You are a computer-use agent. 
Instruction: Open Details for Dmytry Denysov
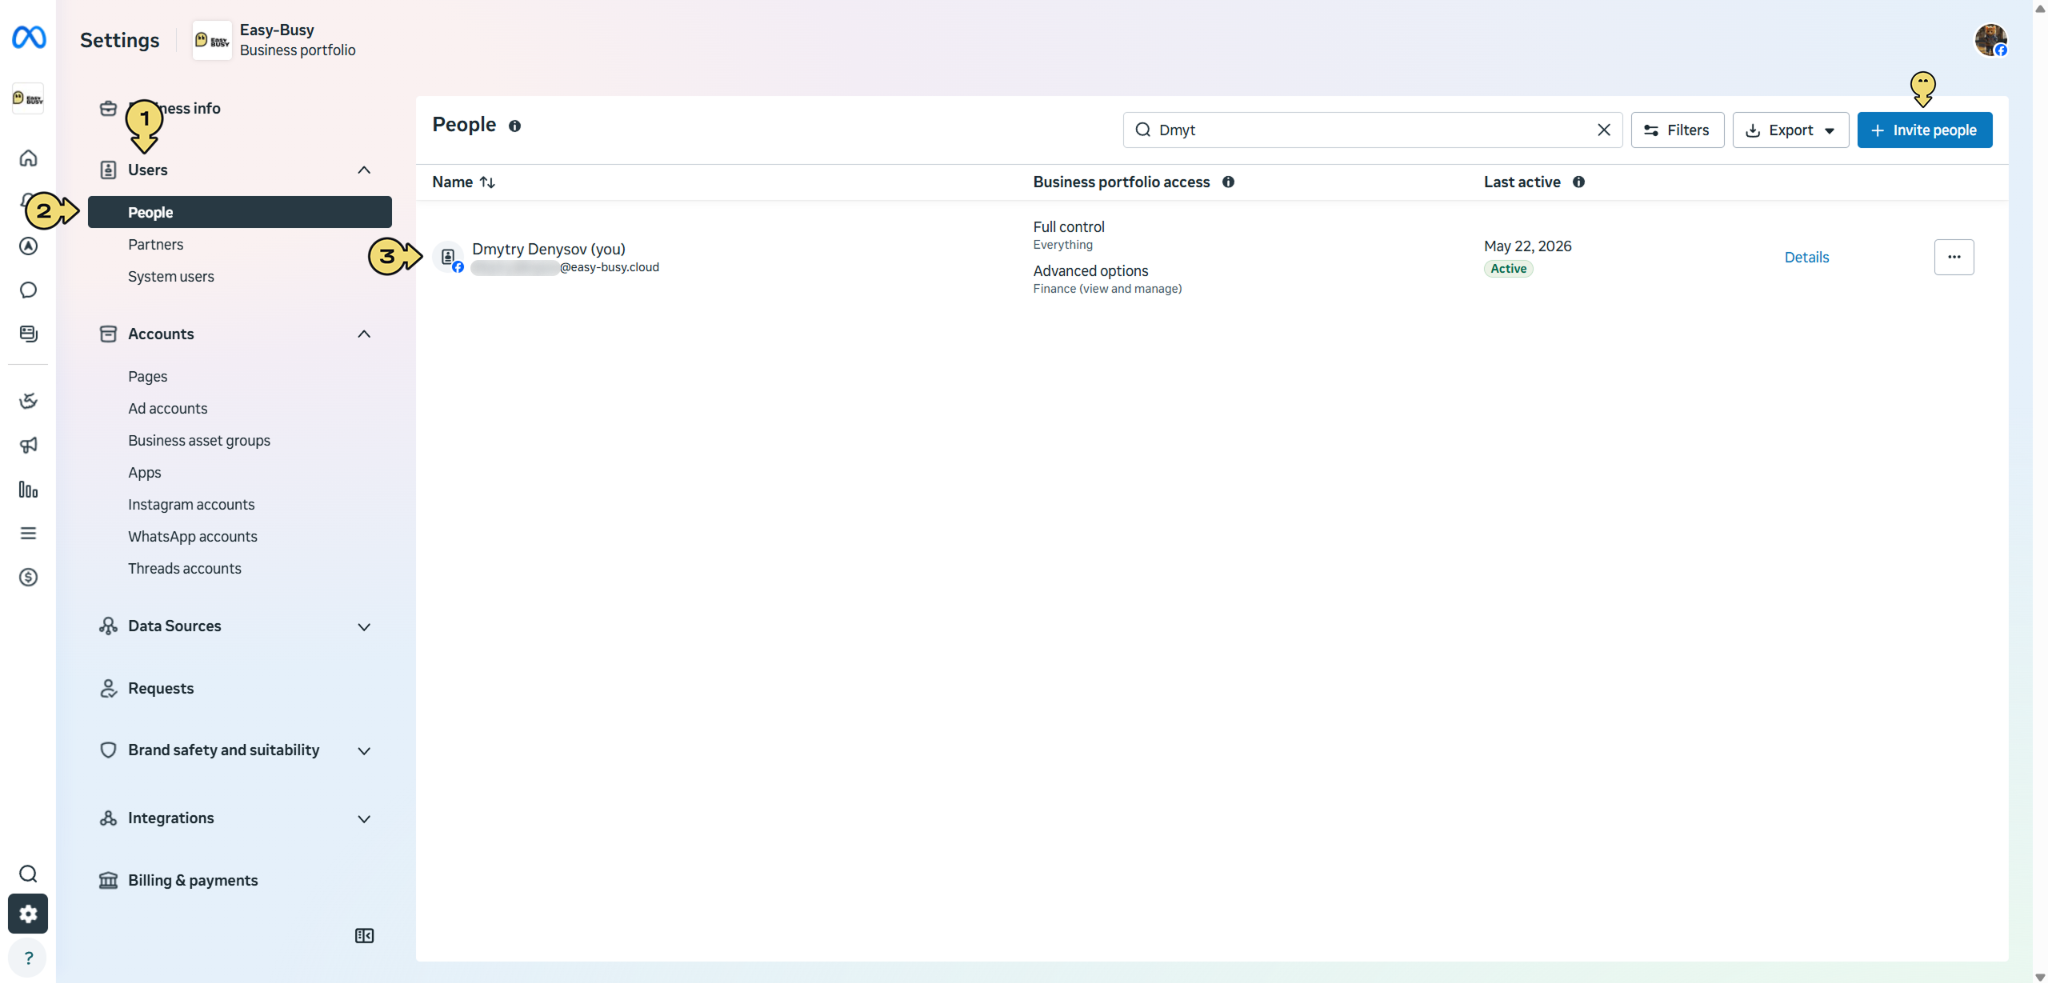tap(1806, 257)
